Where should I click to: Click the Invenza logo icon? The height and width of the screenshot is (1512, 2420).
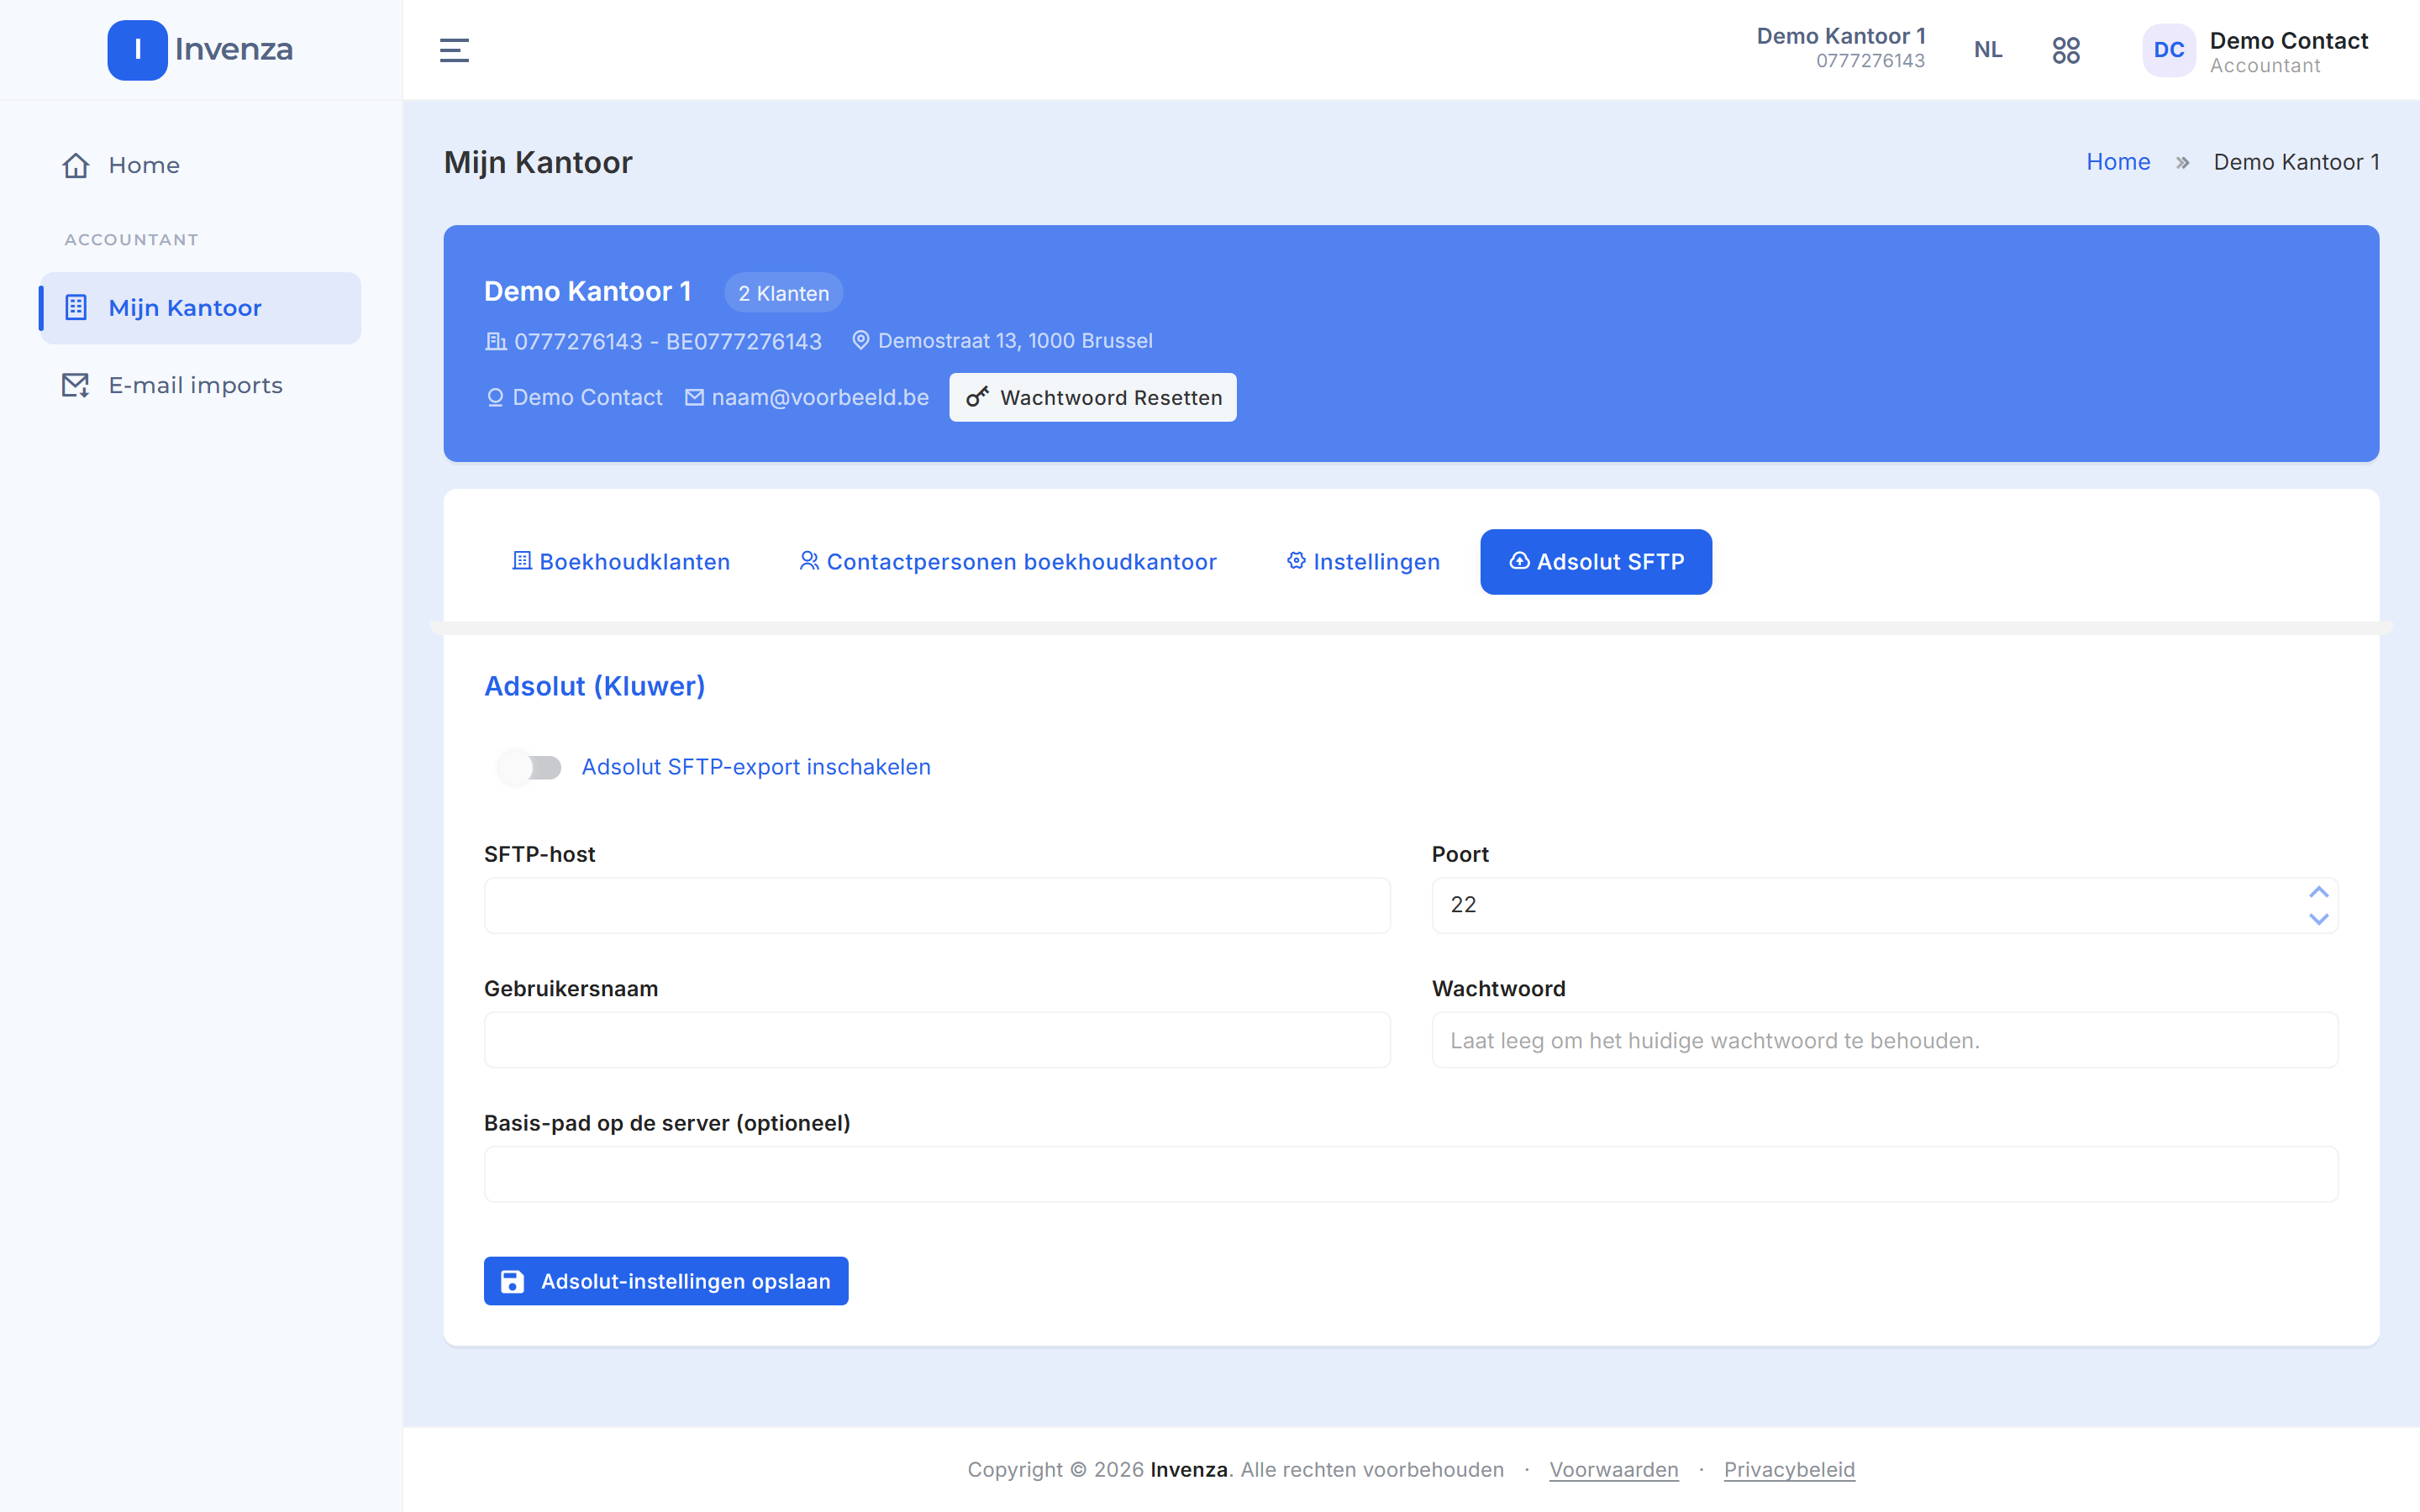[x=137, y=50]
